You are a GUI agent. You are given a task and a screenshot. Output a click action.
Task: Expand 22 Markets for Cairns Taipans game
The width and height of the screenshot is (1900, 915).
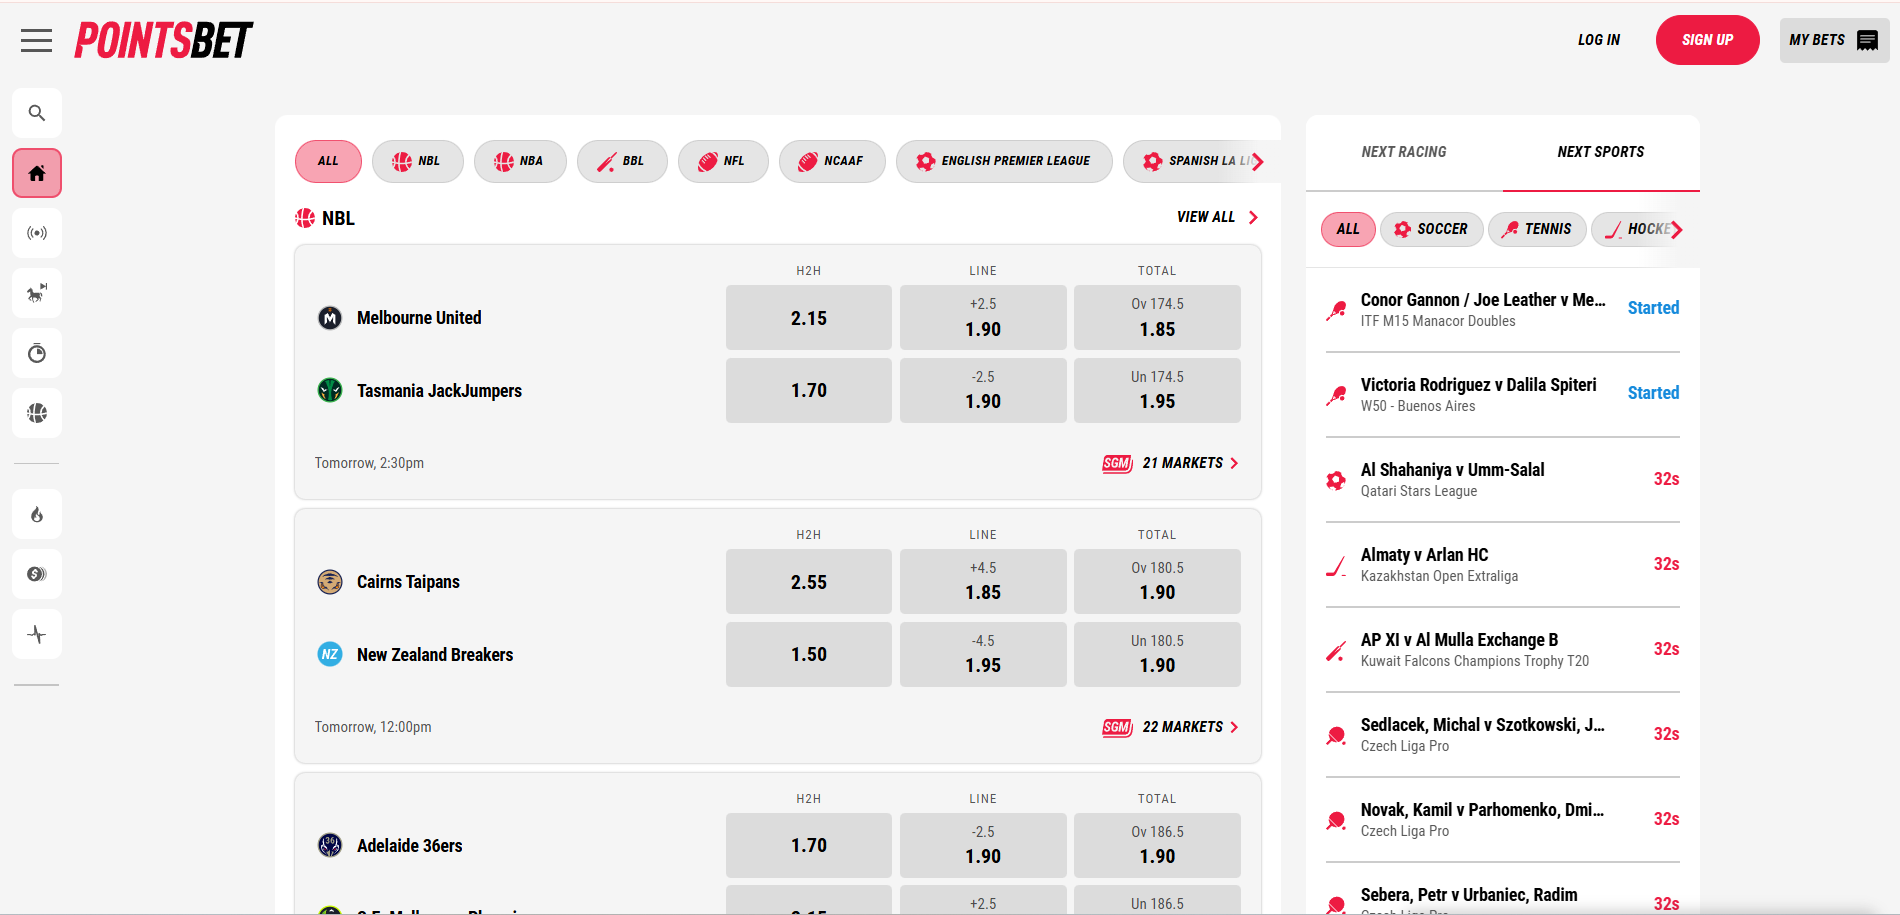[x=1190, y=727]
